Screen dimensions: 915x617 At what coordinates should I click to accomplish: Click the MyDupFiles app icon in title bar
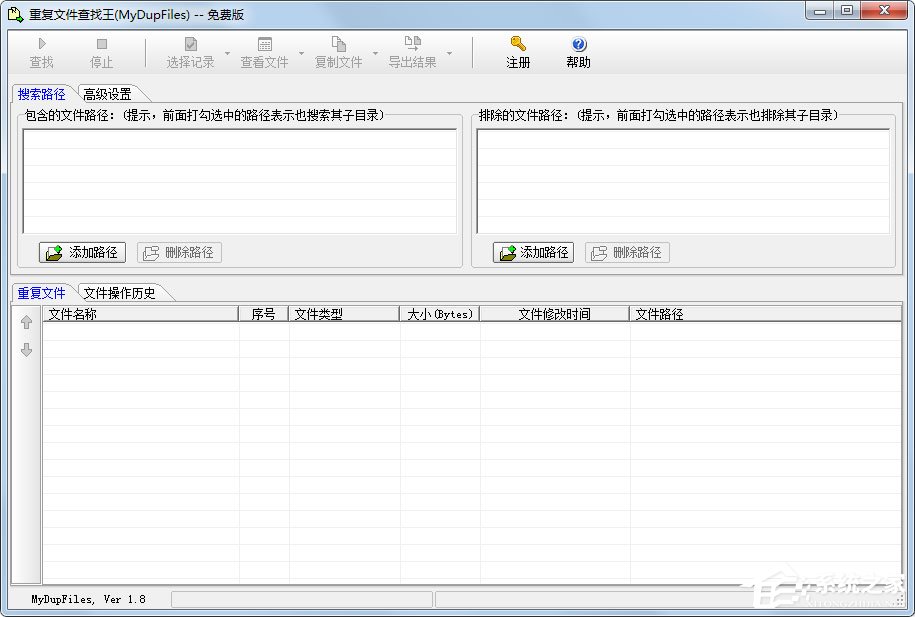16,13
